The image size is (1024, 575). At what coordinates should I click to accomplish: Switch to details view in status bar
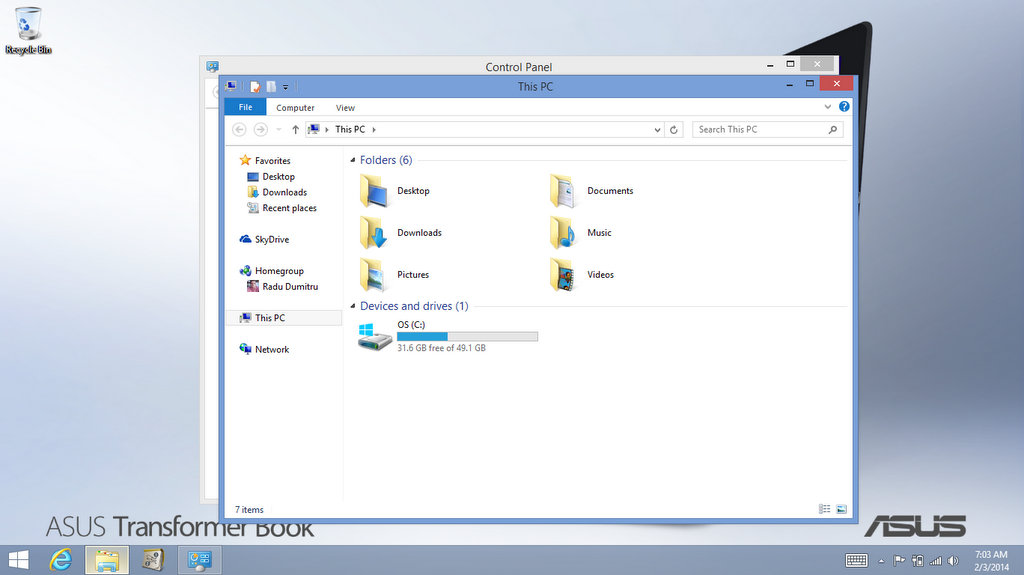825,509
